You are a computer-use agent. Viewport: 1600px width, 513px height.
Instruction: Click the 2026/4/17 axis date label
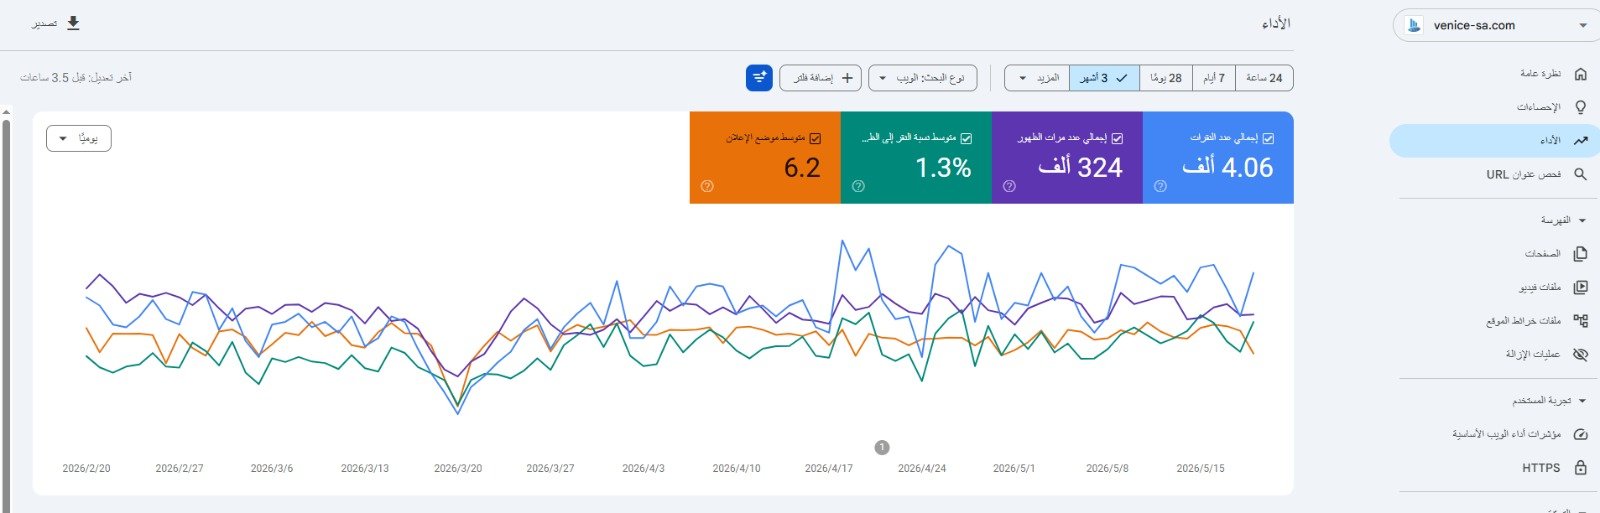[x=829, y=468]
